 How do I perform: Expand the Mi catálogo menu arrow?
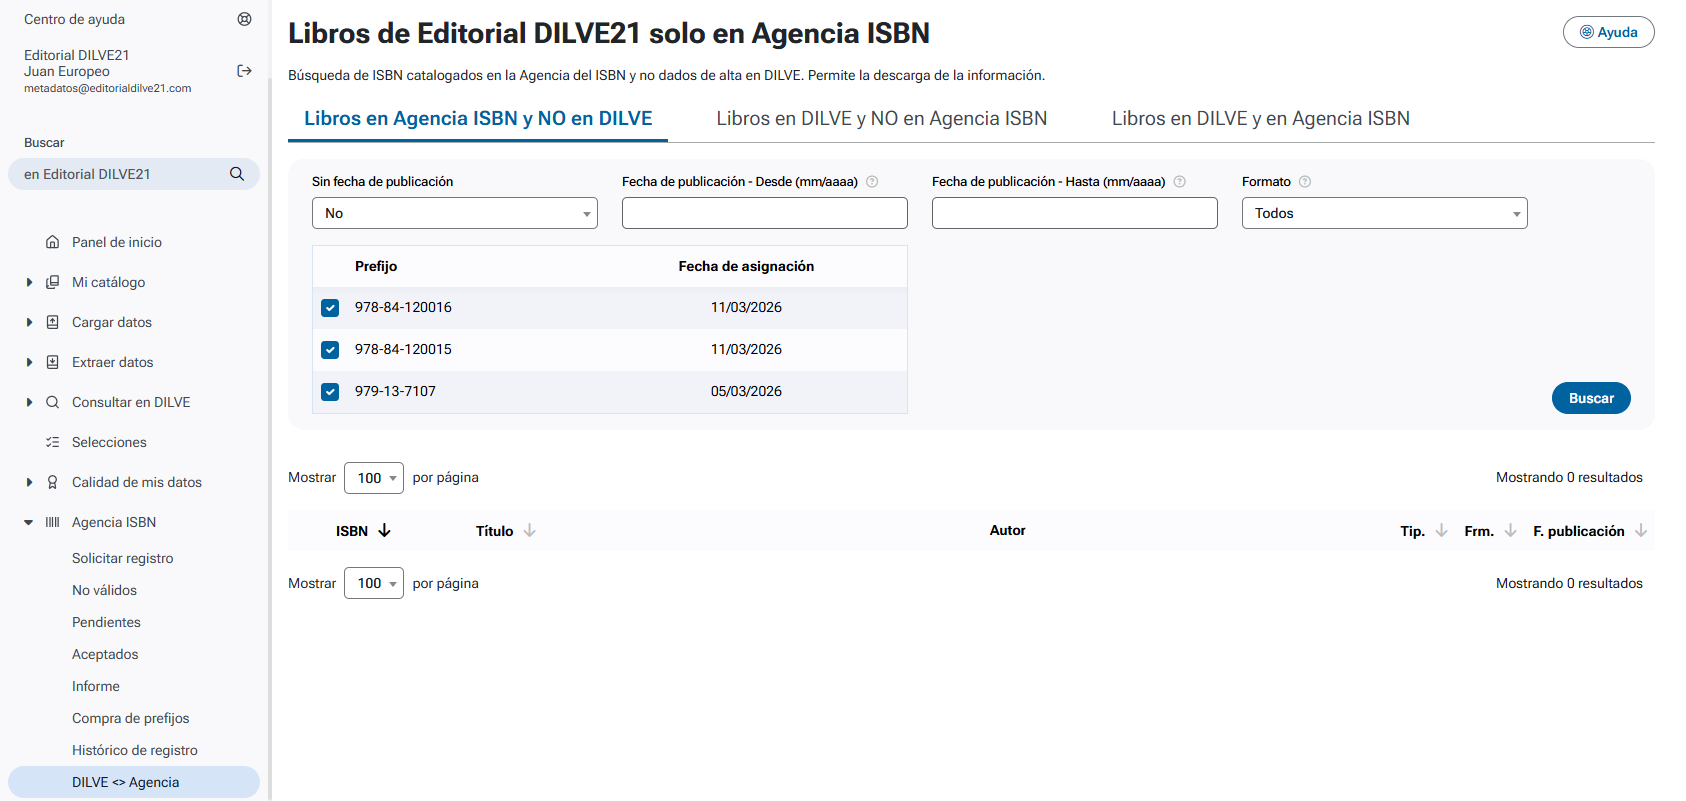click(x=29, y=283)
